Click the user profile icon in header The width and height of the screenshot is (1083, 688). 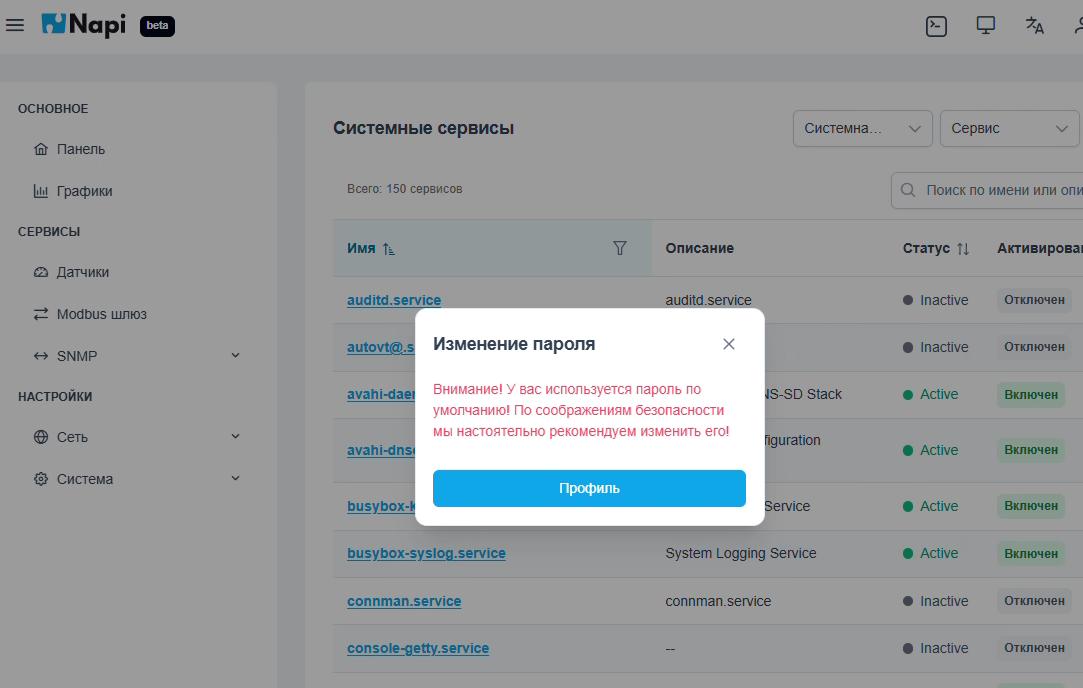tap(1078, 26)
